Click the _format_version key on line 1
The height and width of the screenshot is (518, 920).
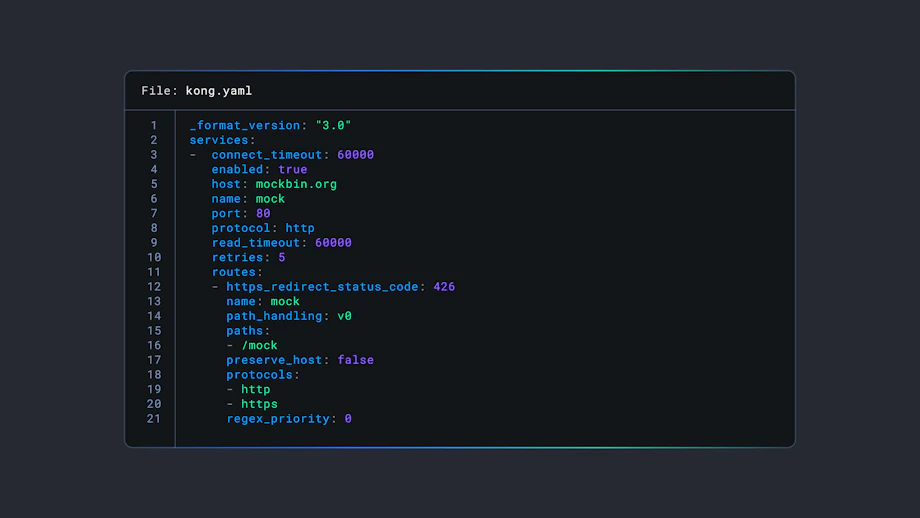point(244,126)
